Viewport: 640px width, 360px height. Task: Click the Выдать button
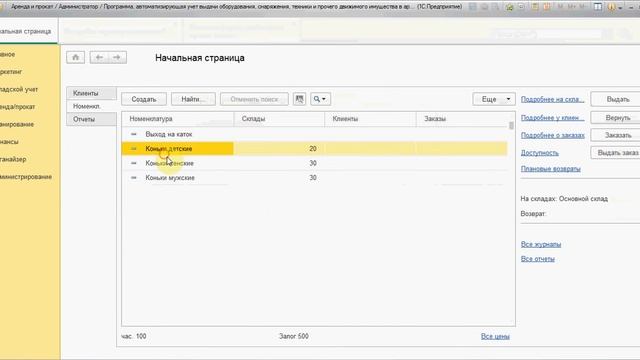616,99
